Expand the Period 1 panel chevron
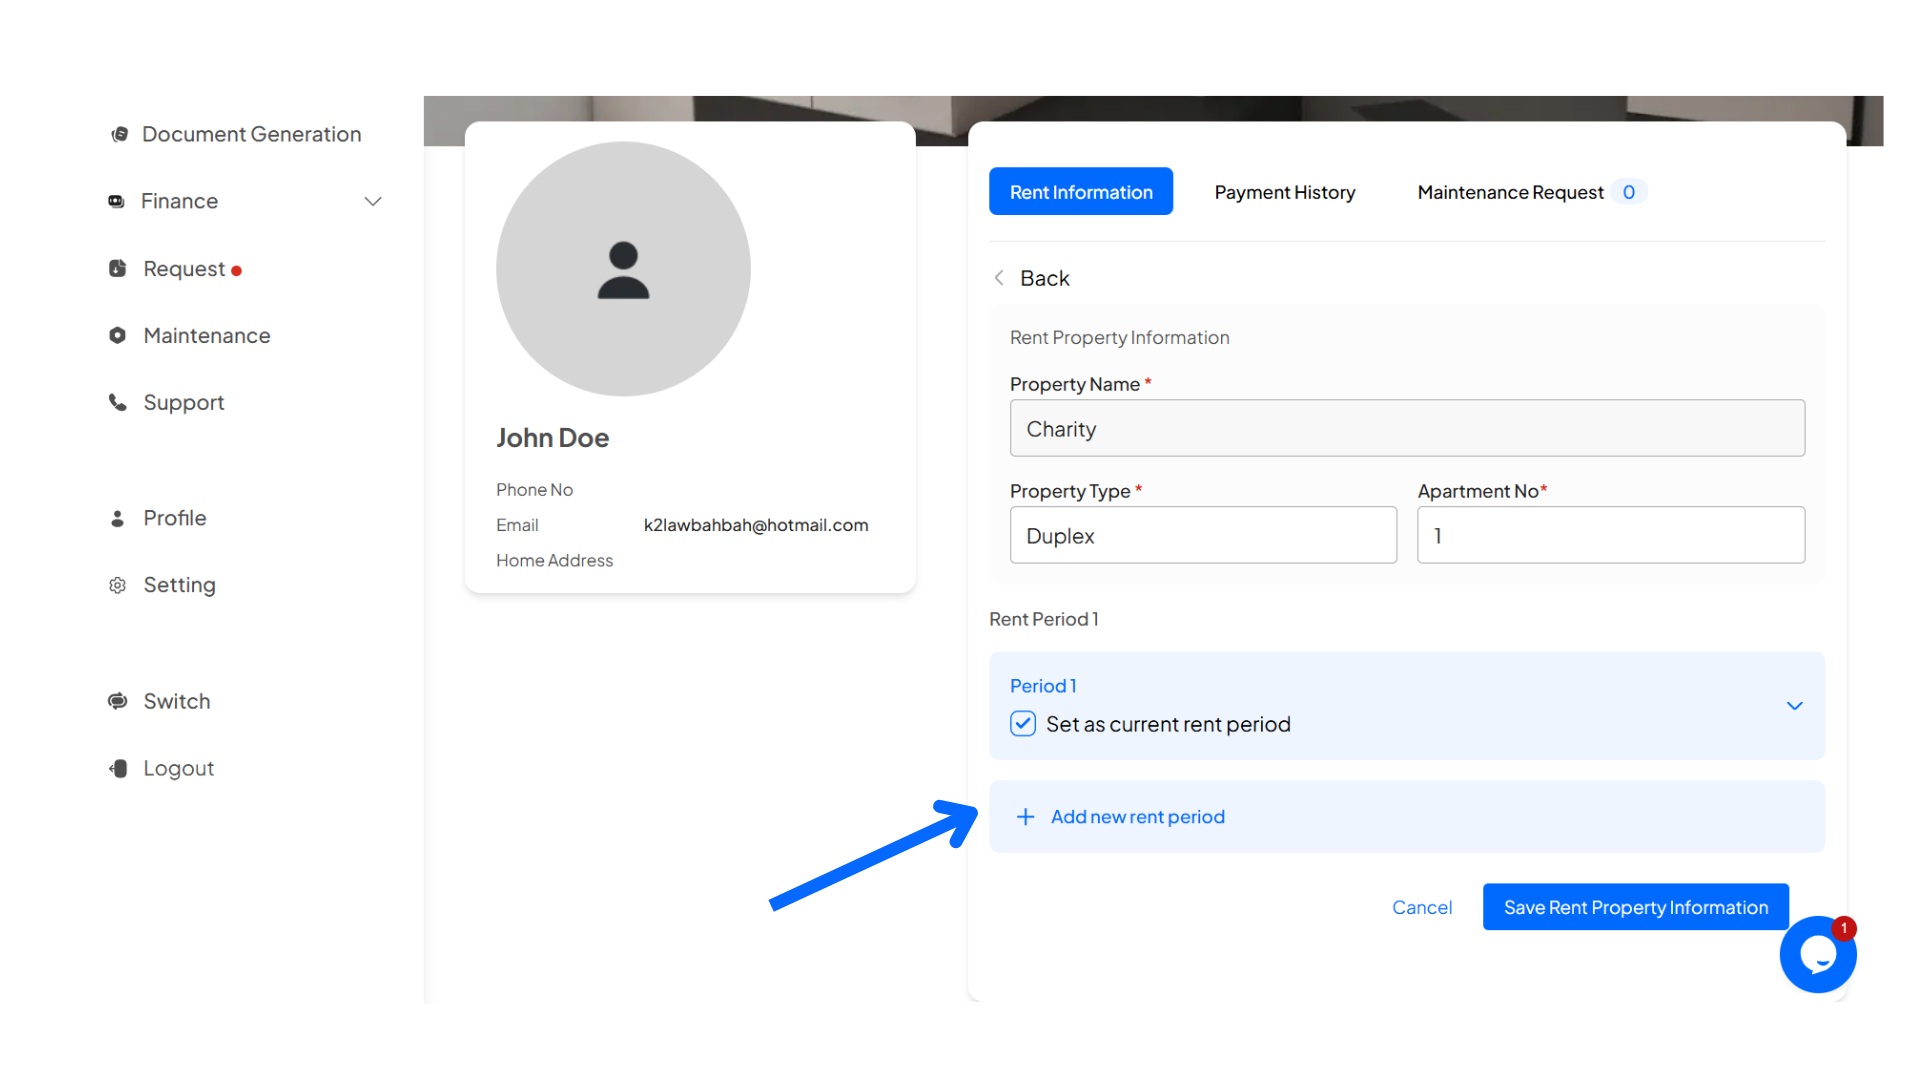The image size is (1920, 1080). click(1795, 706)
